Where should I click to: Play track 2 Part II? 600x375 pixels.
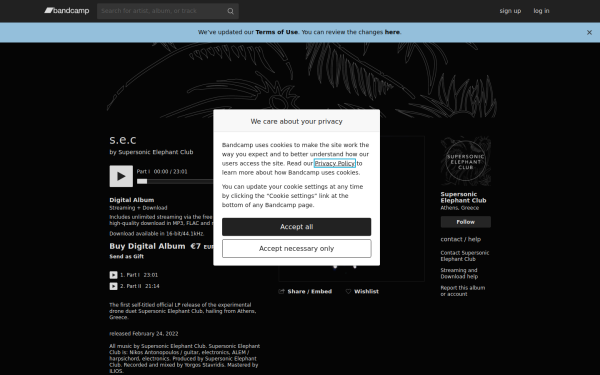click(x=113, y=286)
